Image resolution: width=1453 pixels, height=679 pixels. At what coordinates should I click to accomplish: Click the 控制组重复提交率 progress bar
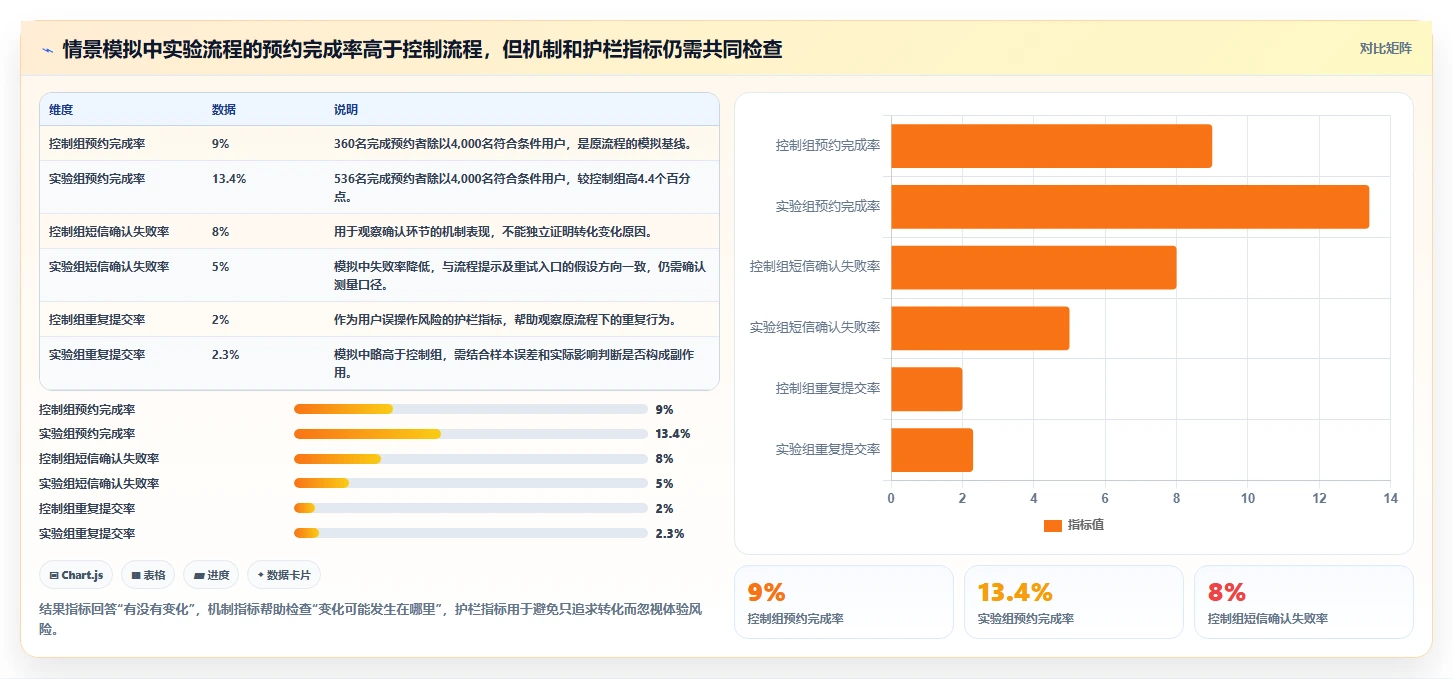tap(471, 508)
